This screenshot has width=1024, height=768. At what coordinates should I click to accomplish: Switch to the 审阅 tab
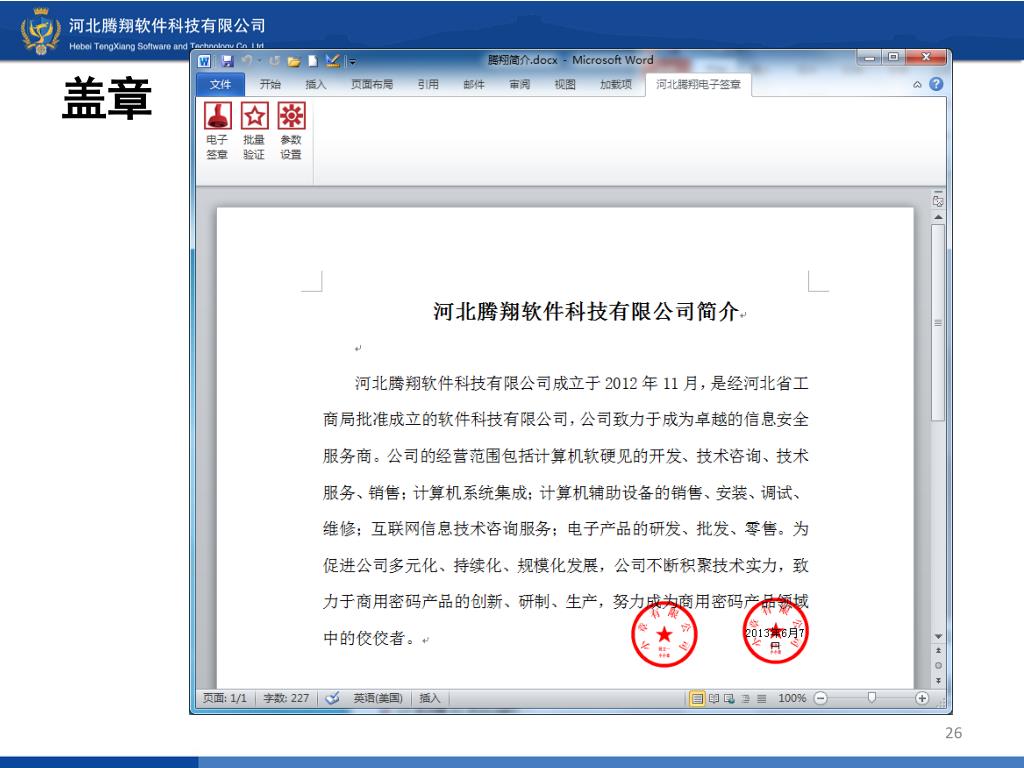pyautogui.click(x=519, y=84)
